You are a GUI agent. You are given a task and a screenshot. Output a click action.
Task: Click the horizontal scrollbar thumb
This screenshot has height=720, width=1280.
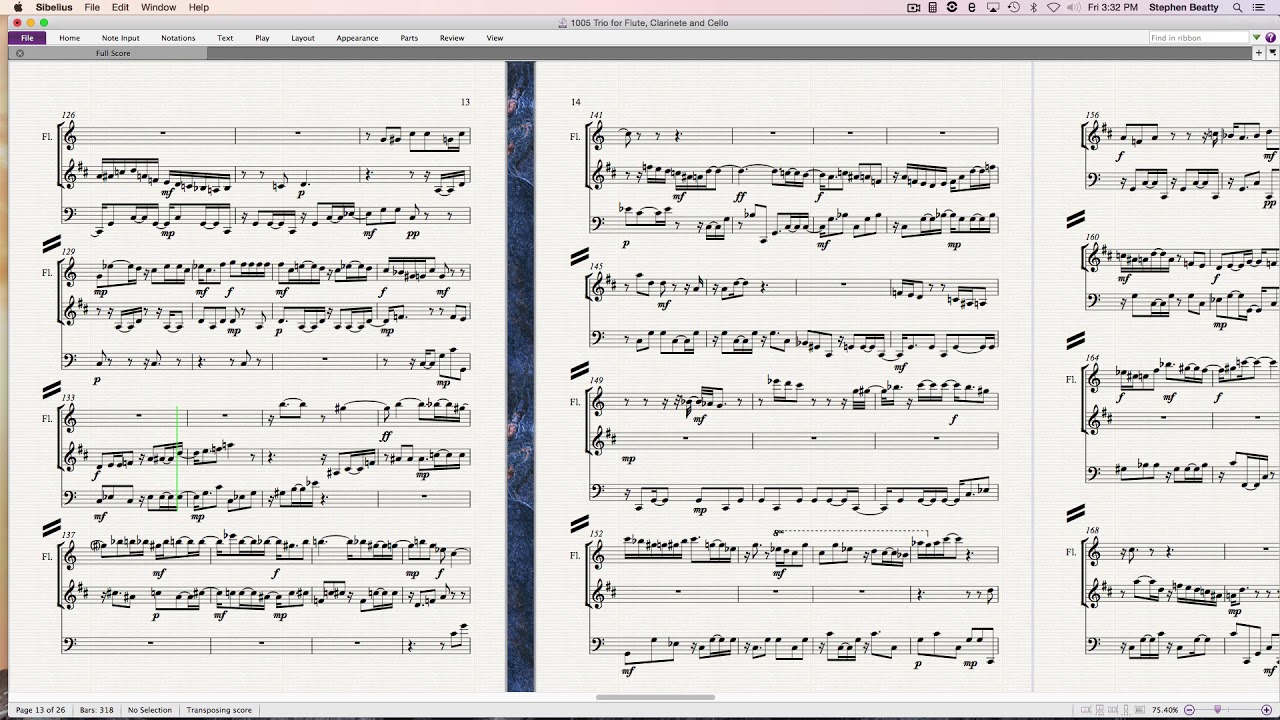[x=655, y=697]
